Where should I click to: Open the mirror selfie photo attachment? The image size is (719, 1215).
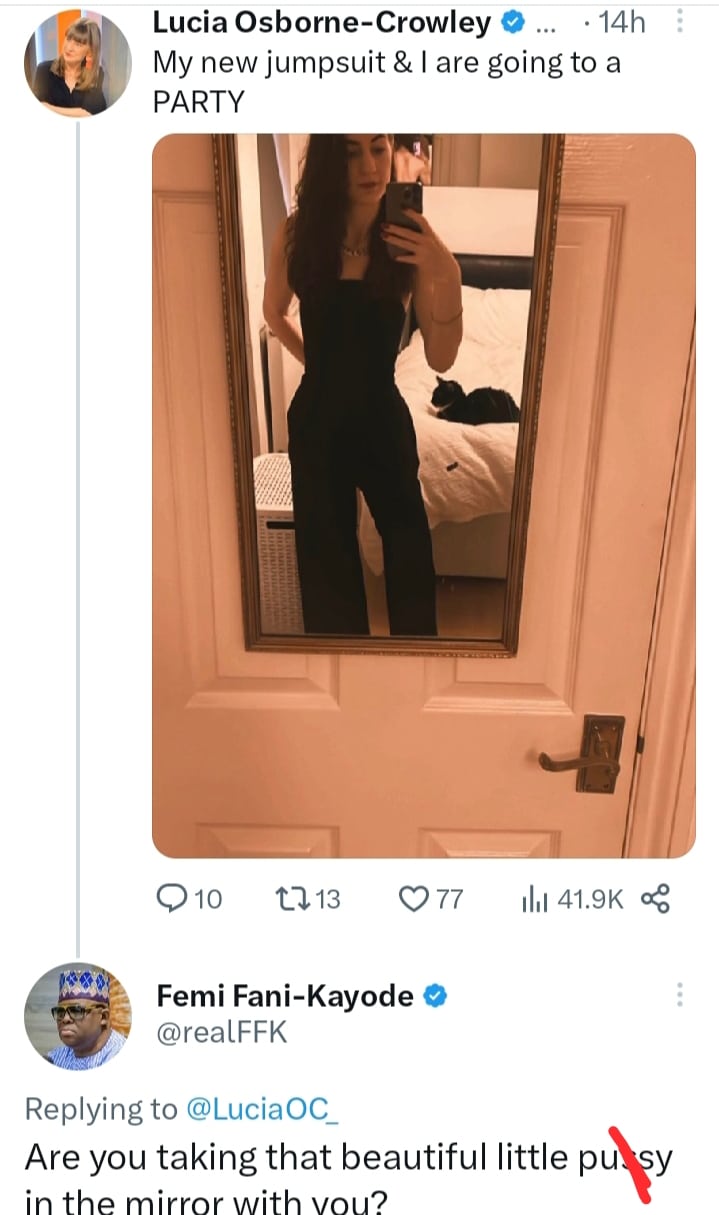point(423,495)
